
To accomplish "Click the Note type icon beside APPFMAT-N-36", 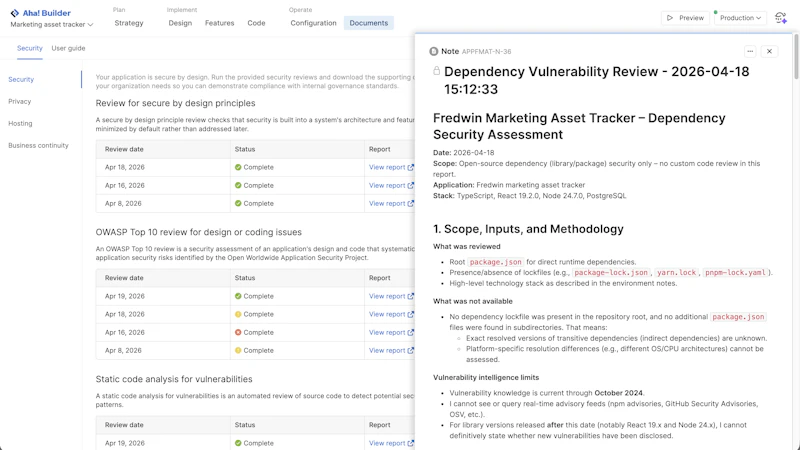I will pos(434,51).
